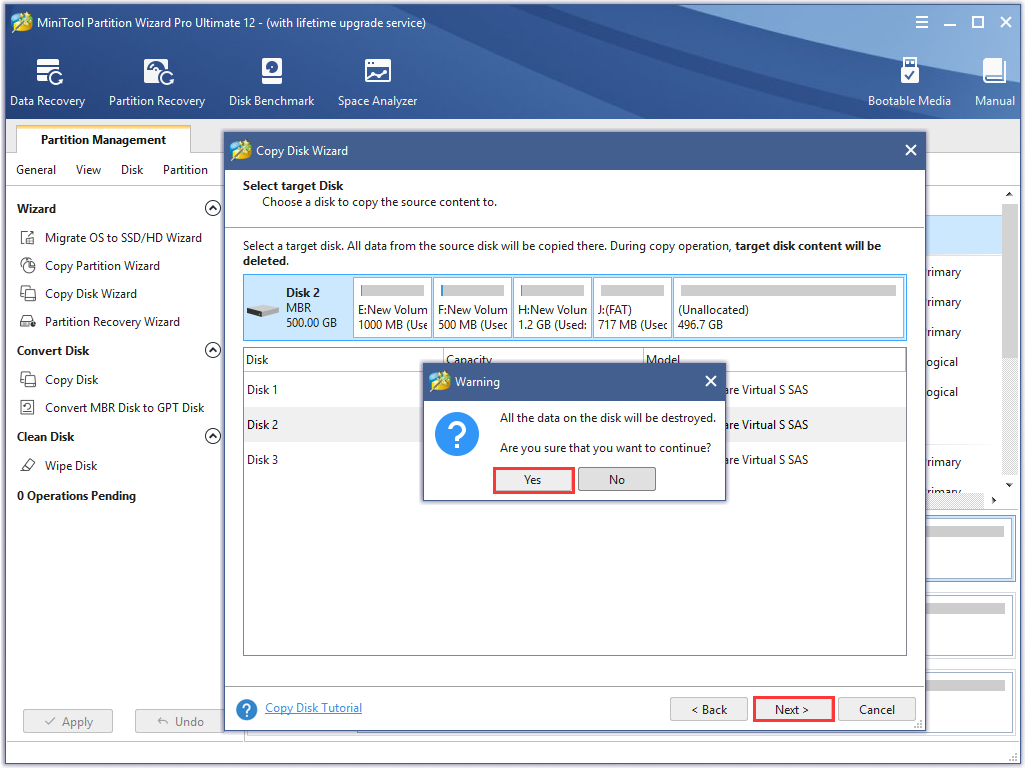
Task: Close the Warning dialog
Action: pos(711,381)
